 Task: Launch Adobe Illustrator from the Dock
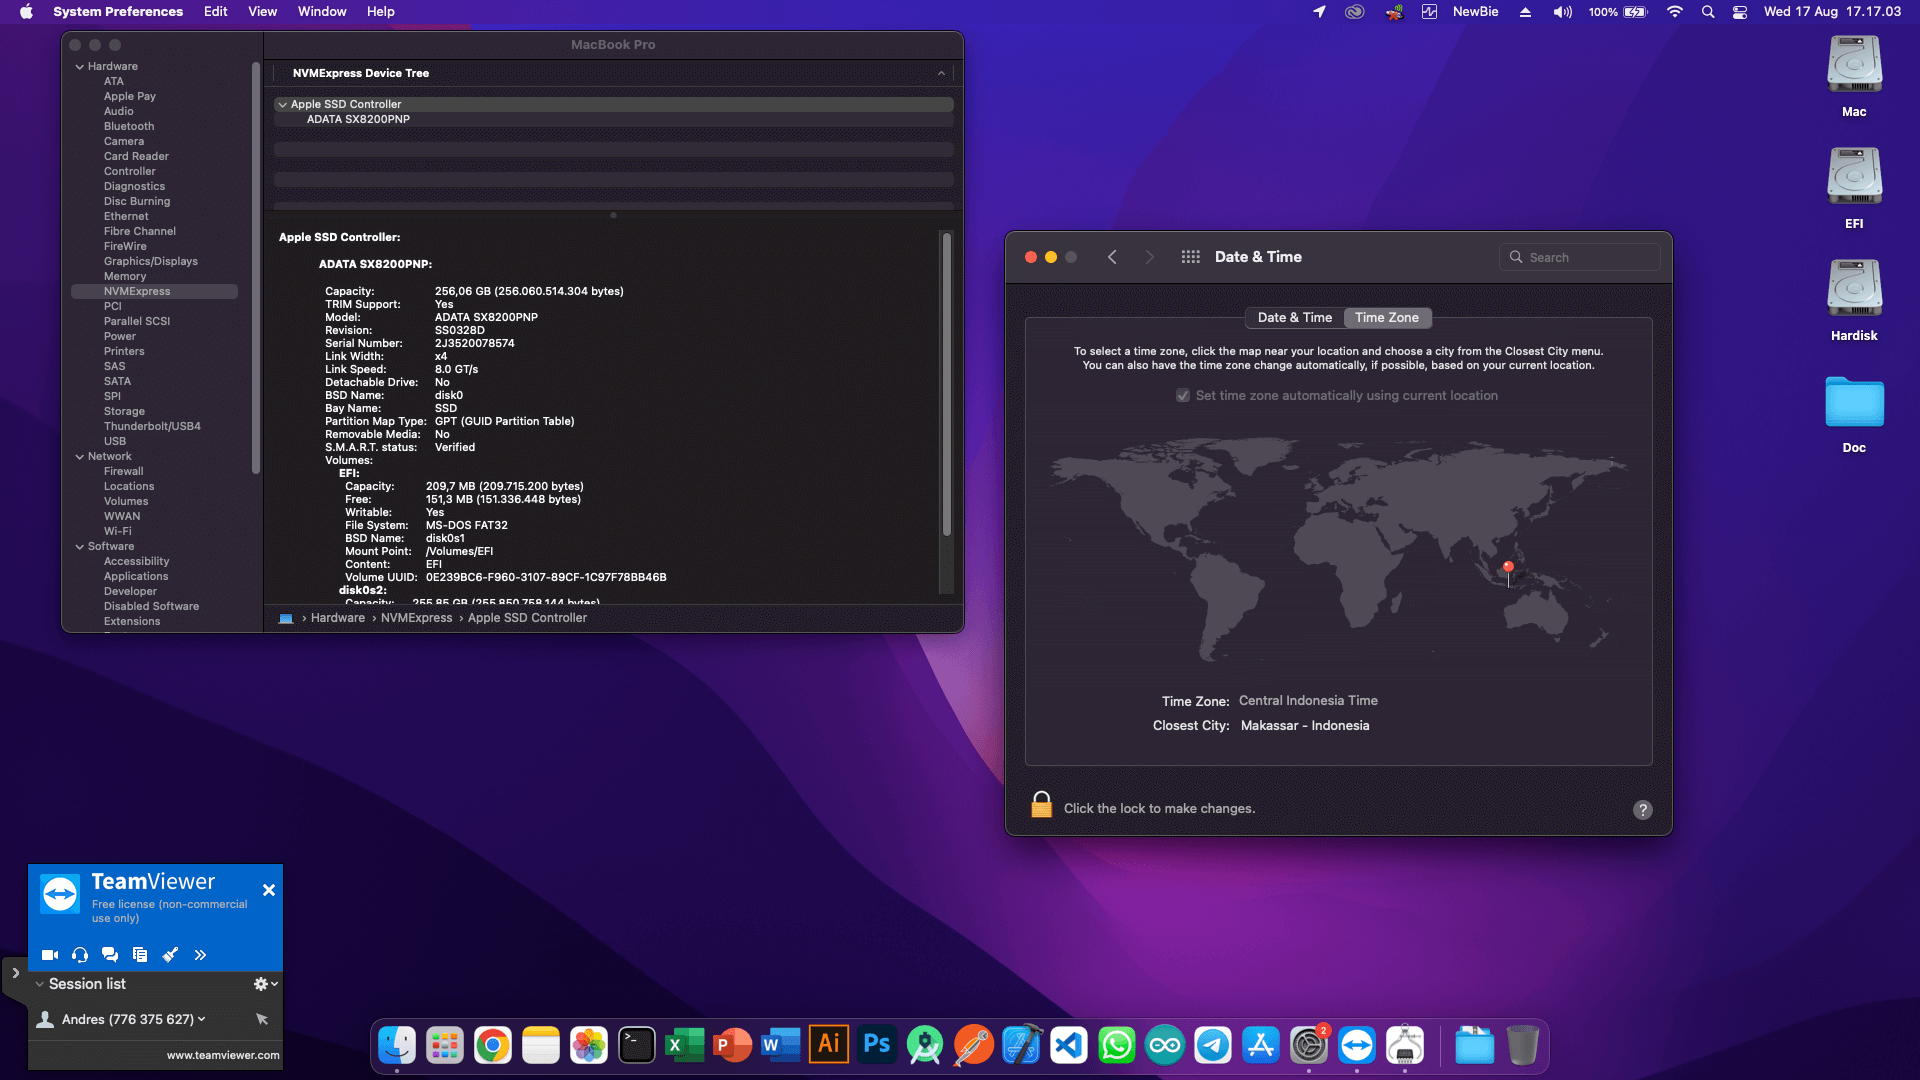pos(829,1046)
